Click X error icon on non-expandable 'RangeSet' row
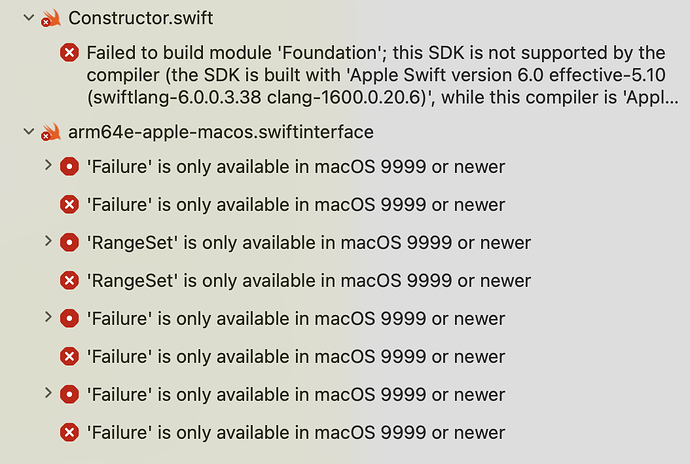690x464 pixels. pyautogui.click(x=69, y=281)
